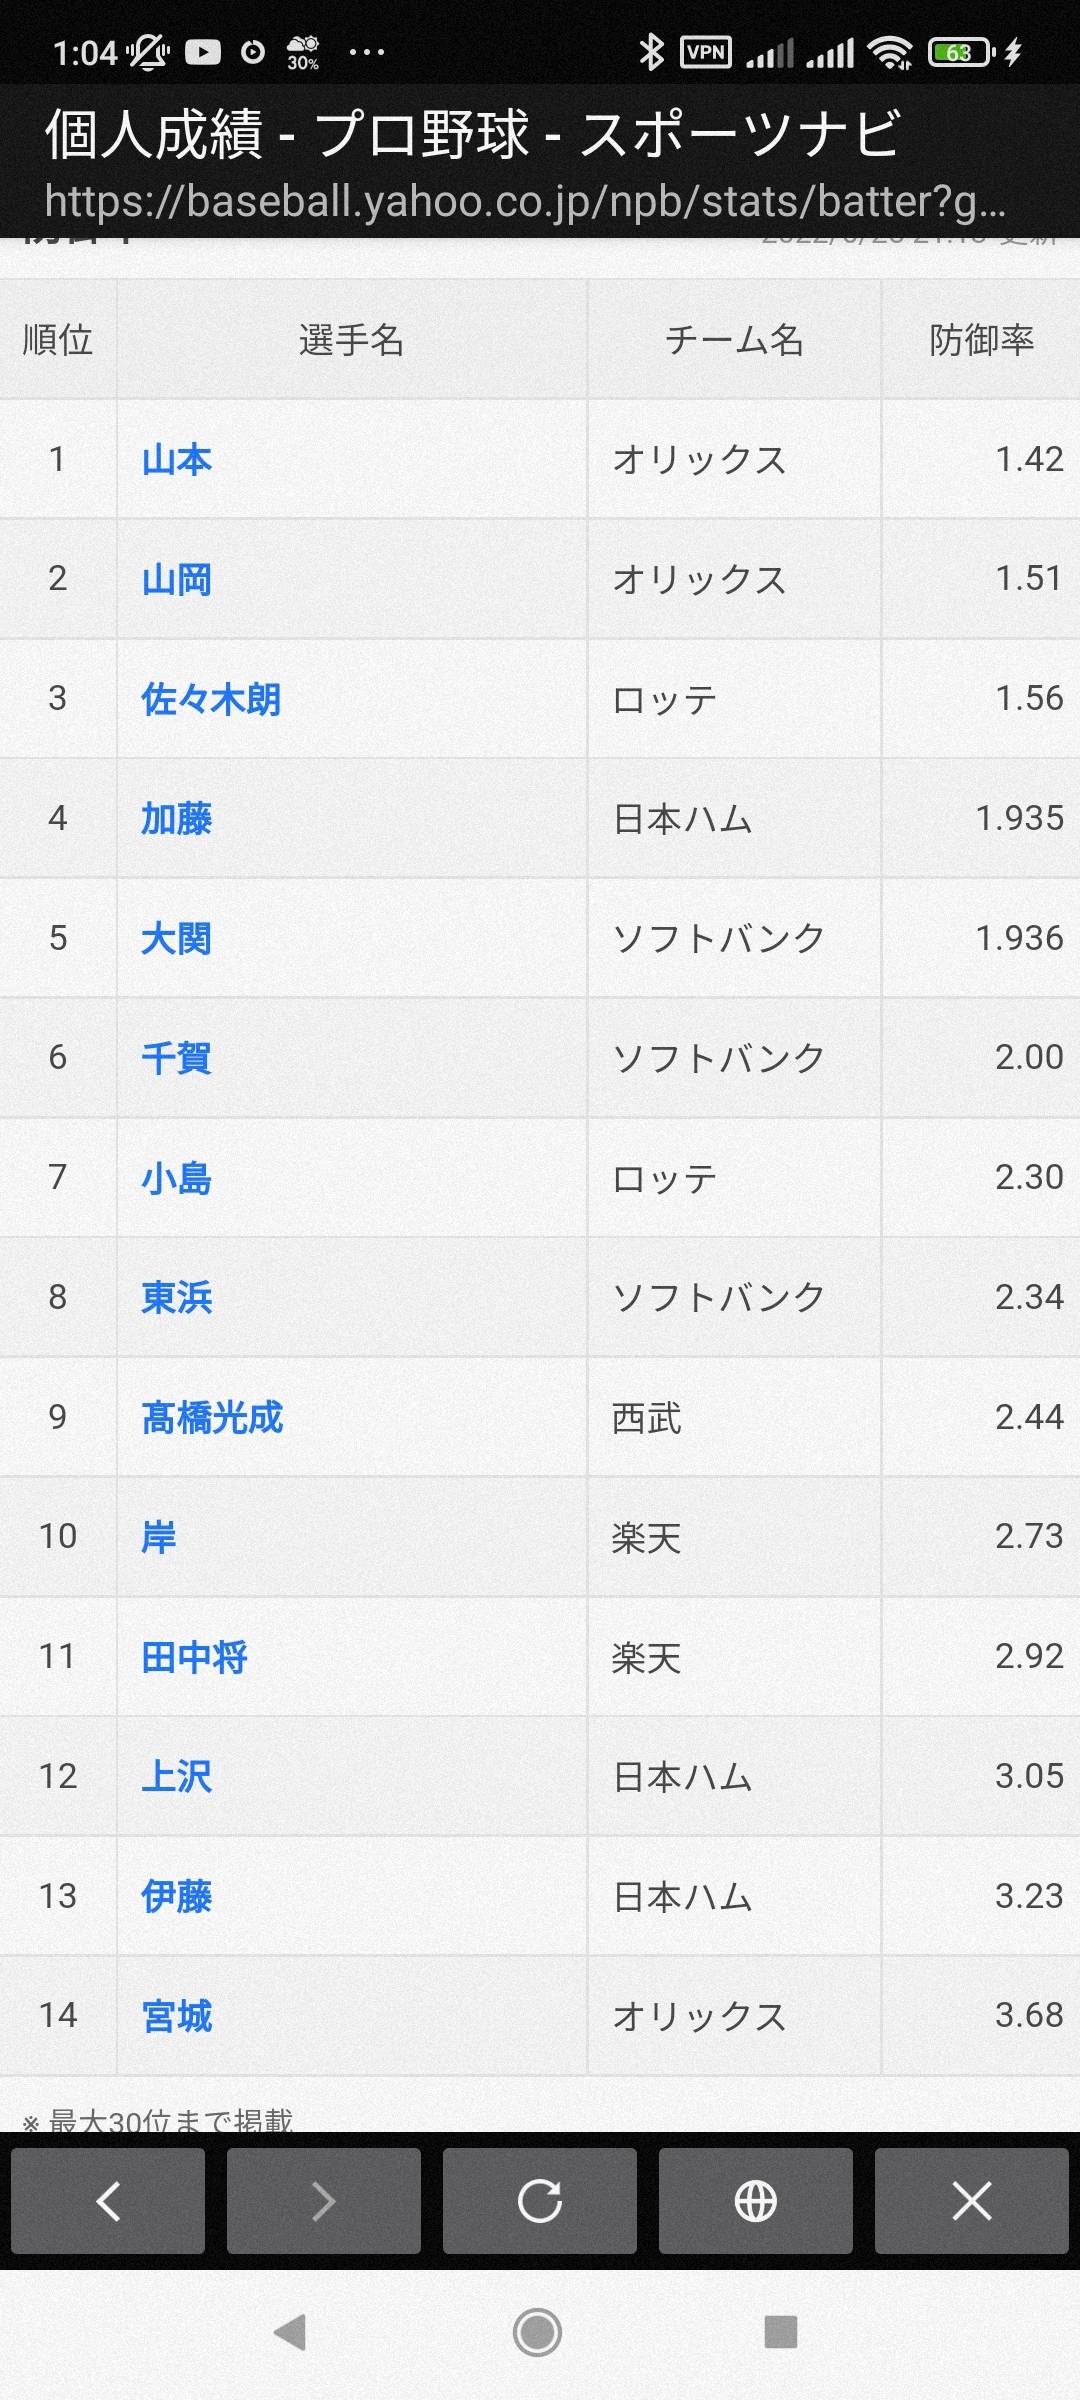Tap Android home circle button
Viewport: 1080px width, 2400px height.
(538, 2333)
